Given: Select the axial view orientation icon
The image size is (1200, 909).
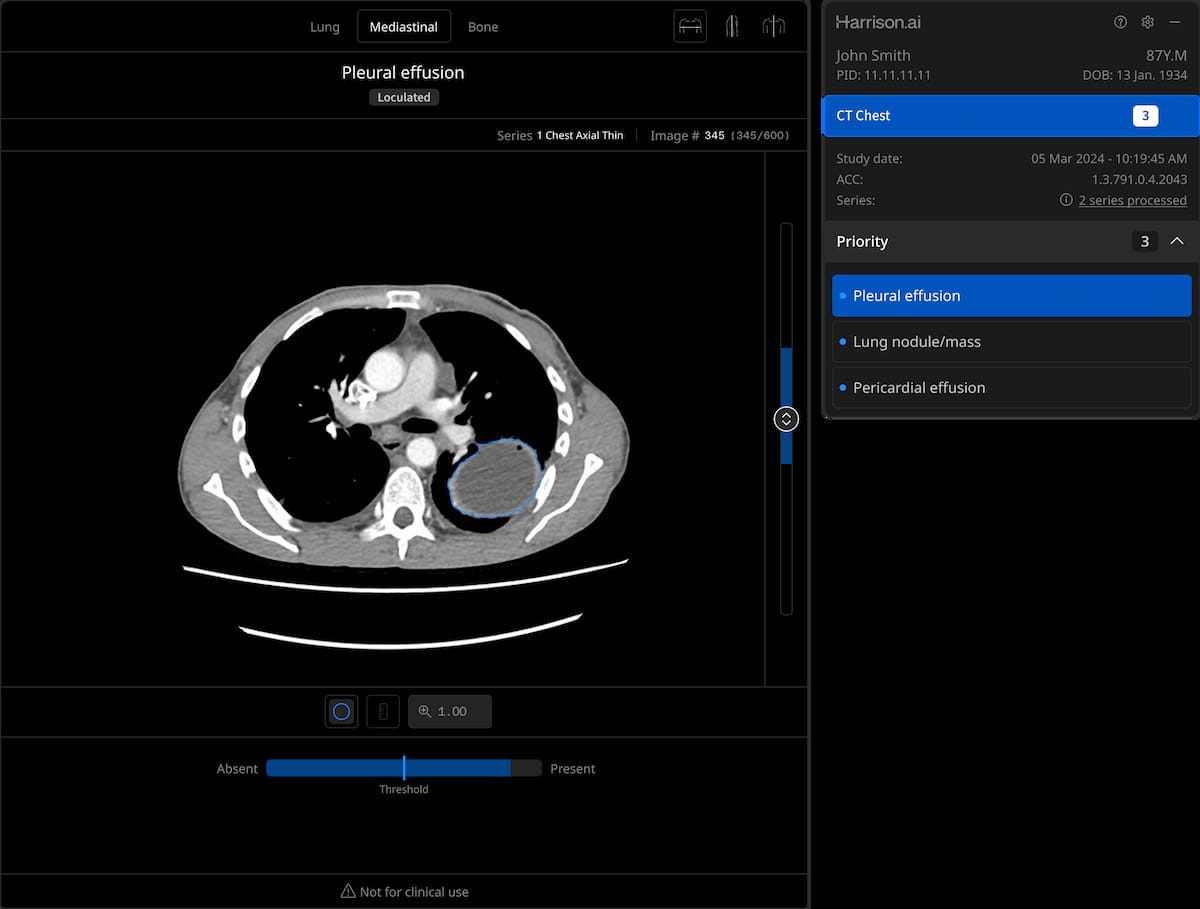Looking at the screenshot, I should [x=689, y=26].
